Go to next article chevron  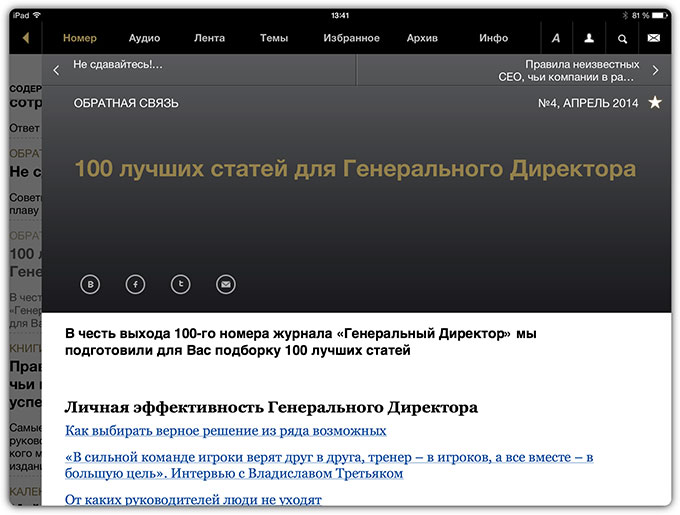(655, 70)
